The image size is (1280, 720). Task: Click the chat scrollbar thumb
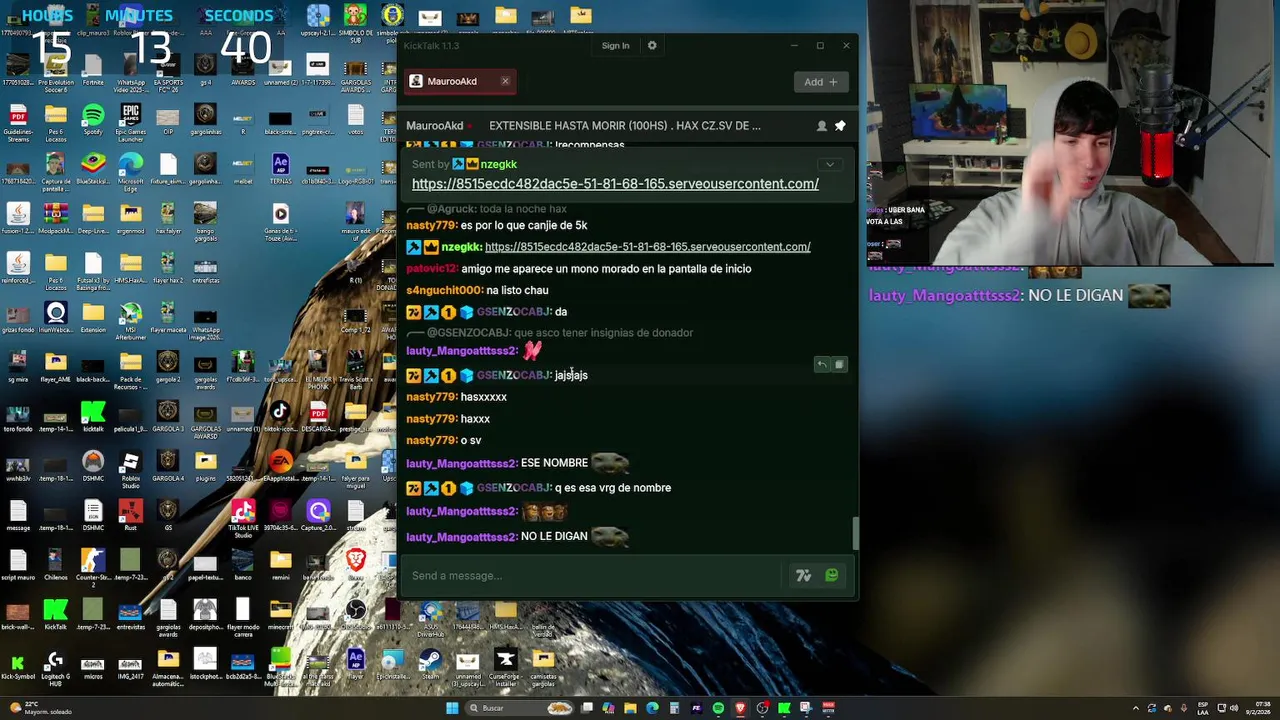pos(854,533)
